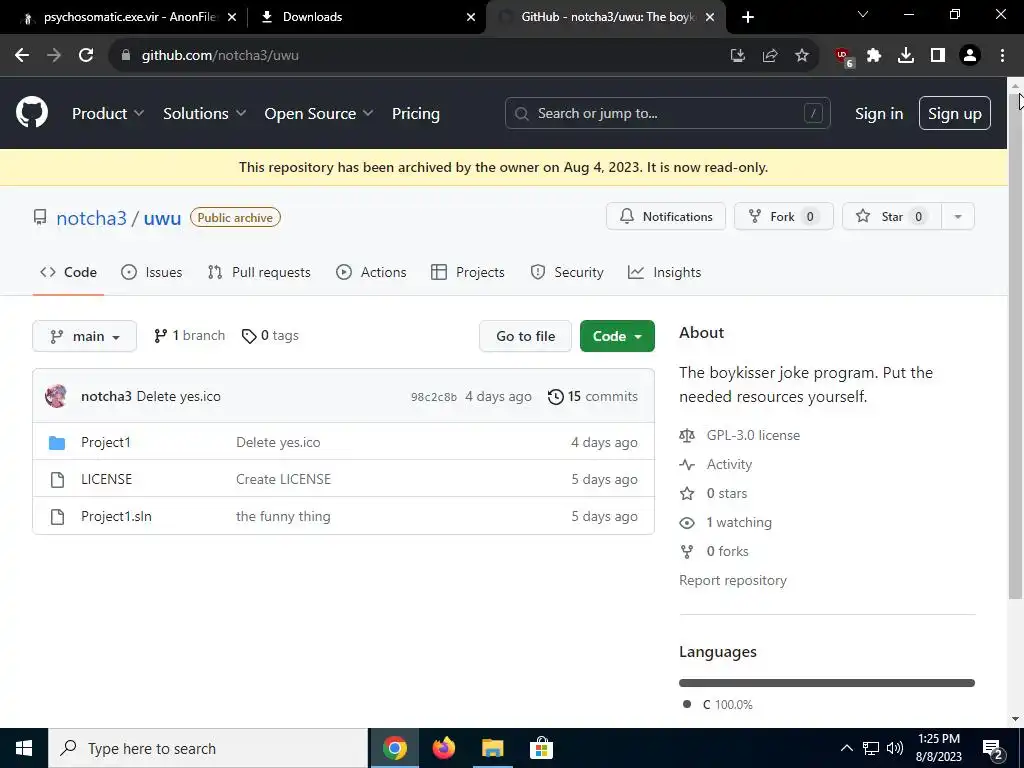The image size is (1024, 768).
Task: Open Chrome three-dot menu
Action: click(x=1002, y=56)
